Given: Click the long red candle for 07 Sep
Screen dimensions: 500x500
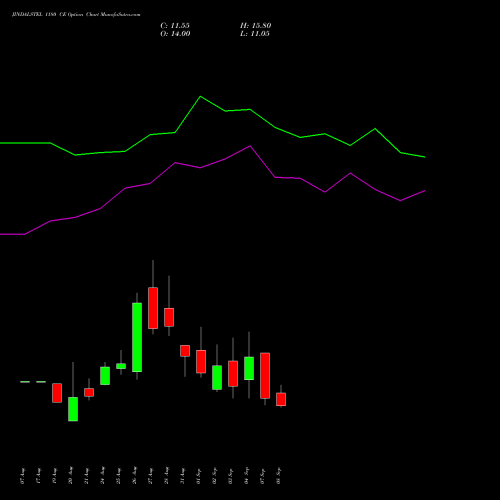Looking at the screenshot, I should (265, 375).
